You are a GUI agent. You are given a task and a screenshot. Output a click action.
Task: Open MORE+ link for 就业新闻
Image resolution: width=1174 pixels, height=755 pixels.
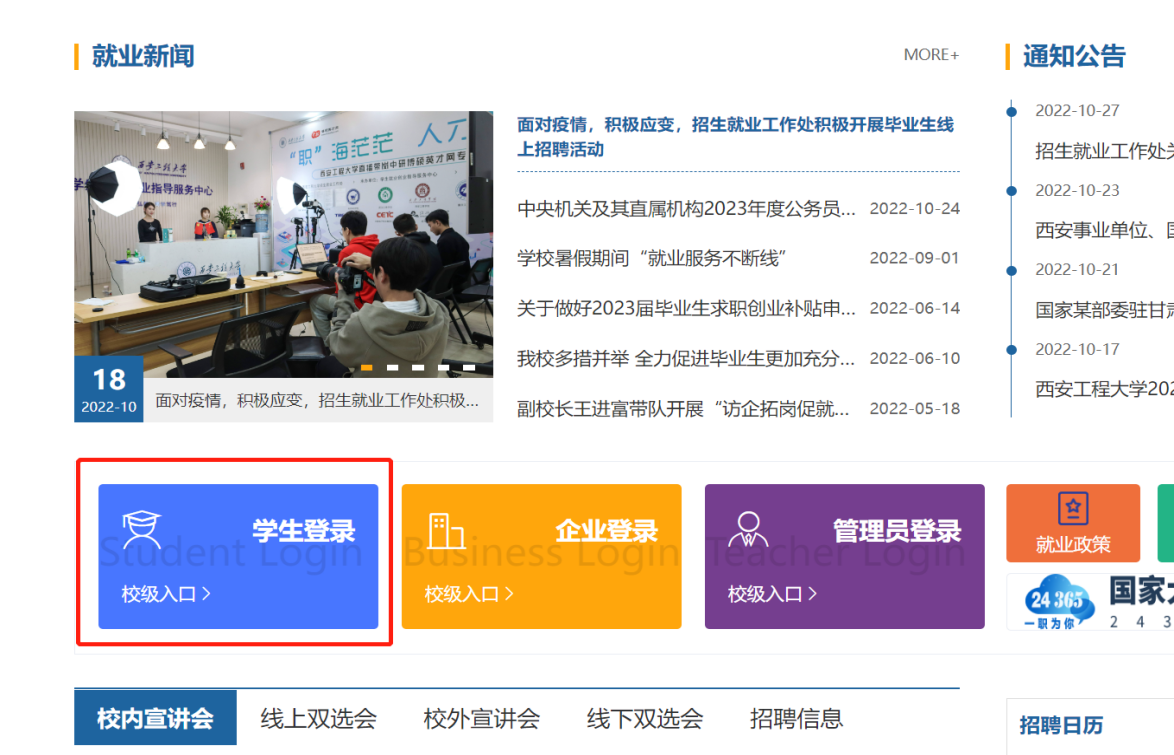pyautogui.click(x=930, y=55)
